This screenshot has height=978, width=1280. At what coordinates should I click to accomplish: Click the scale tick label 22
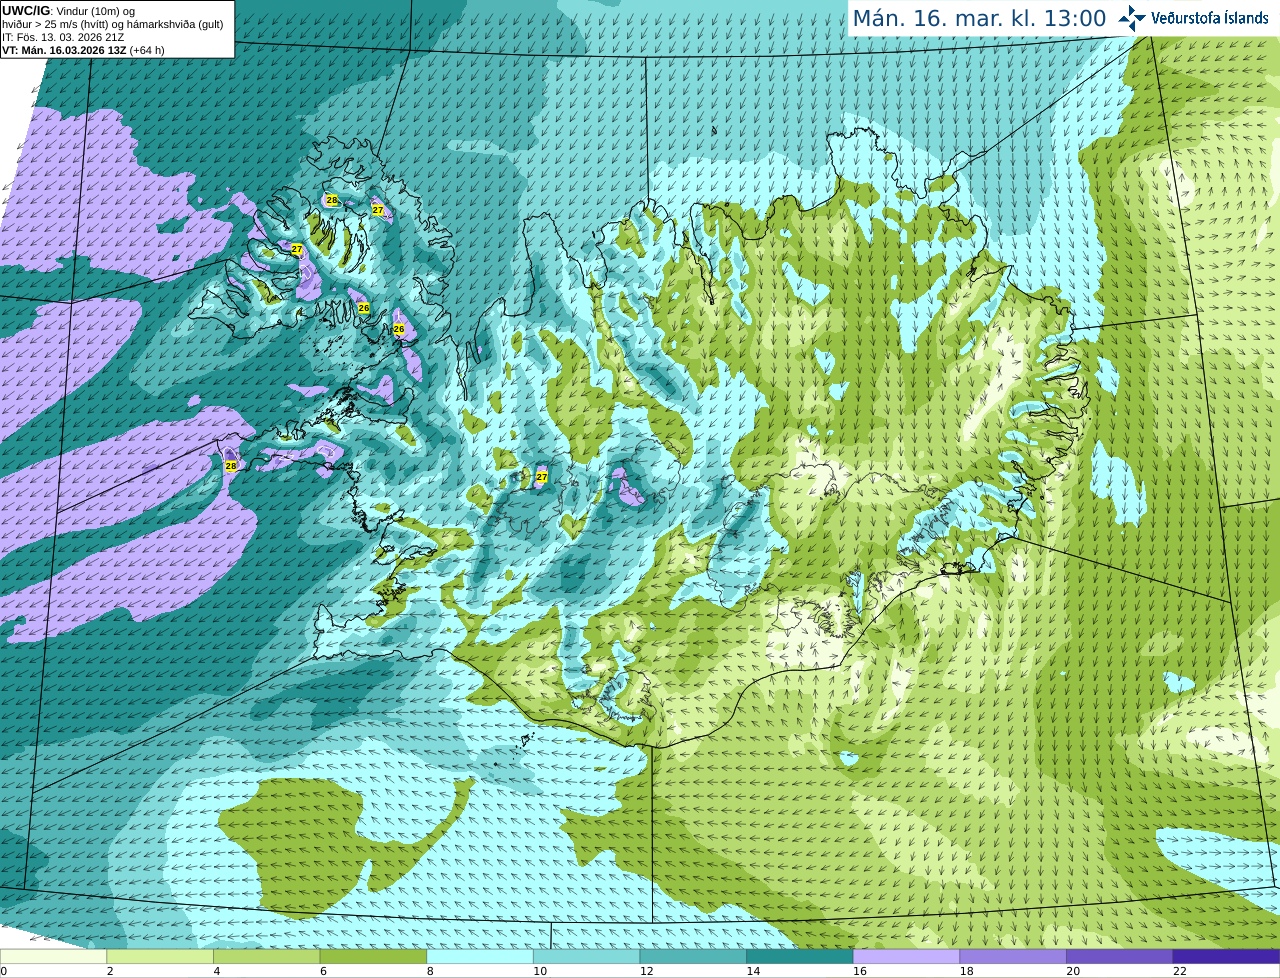click(1180, 971)
